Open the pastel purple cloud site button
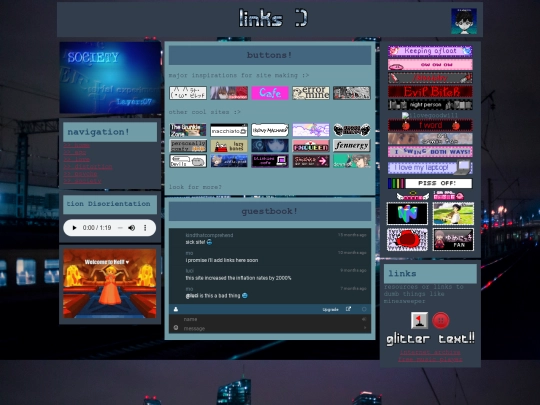This screenshot has height=405, width=540. click(311, 130)
